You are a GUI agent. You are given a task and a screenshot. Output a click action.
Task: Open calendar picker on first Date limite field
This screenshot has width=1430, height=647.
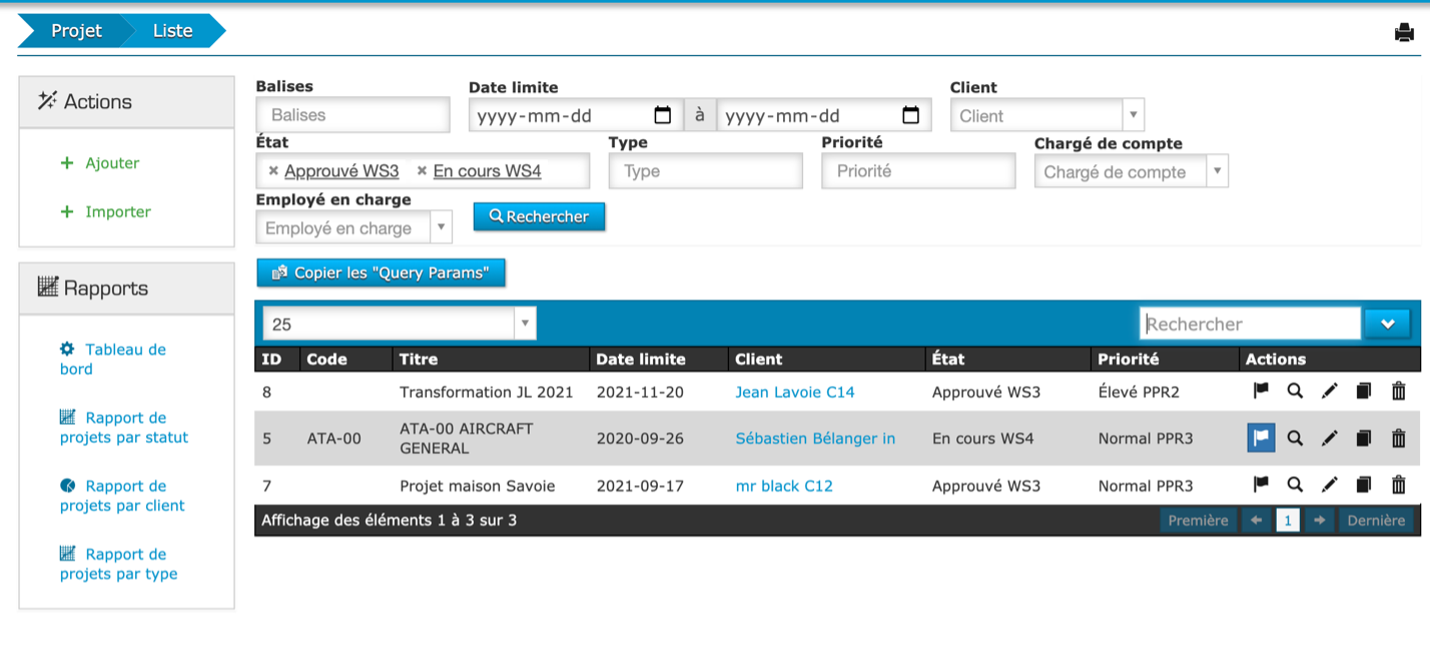pos(663,115)
